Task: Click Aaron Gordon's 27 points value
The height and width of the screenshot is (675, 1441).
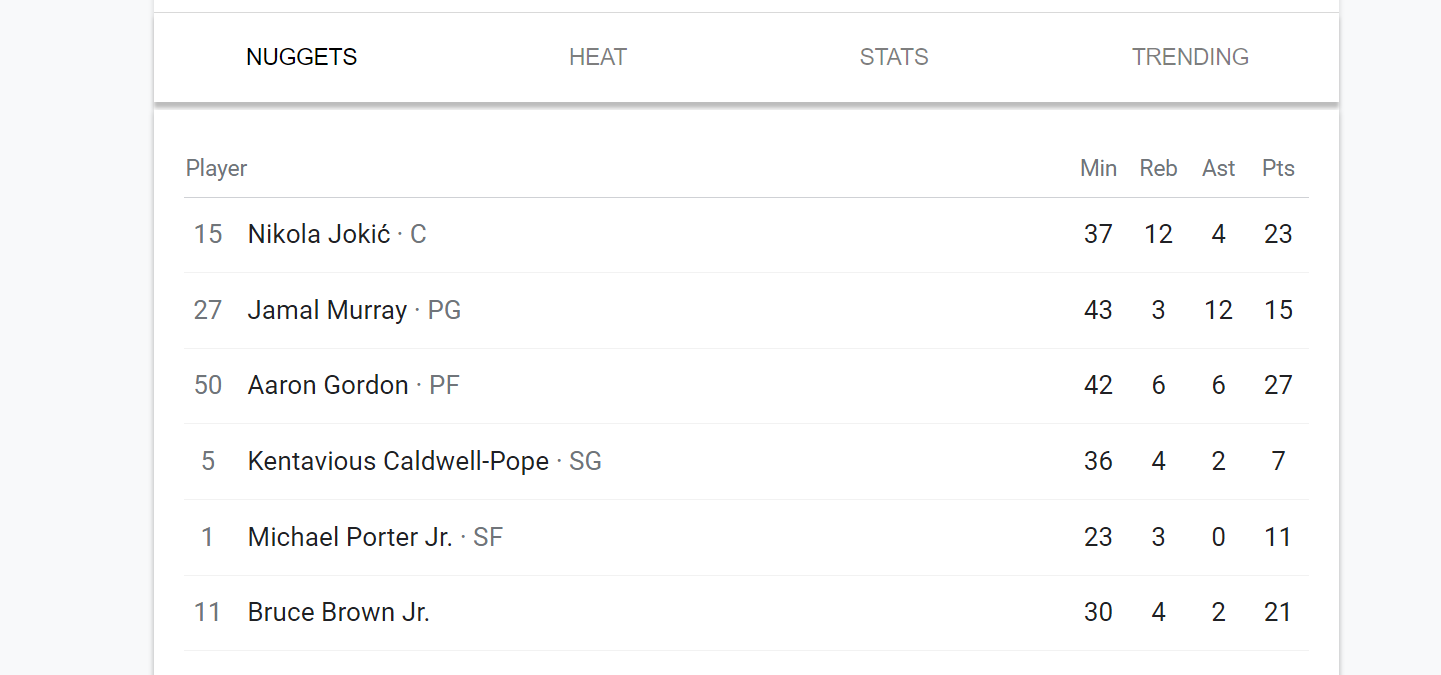Action: pyautogui.click(x=1278, y=385)
